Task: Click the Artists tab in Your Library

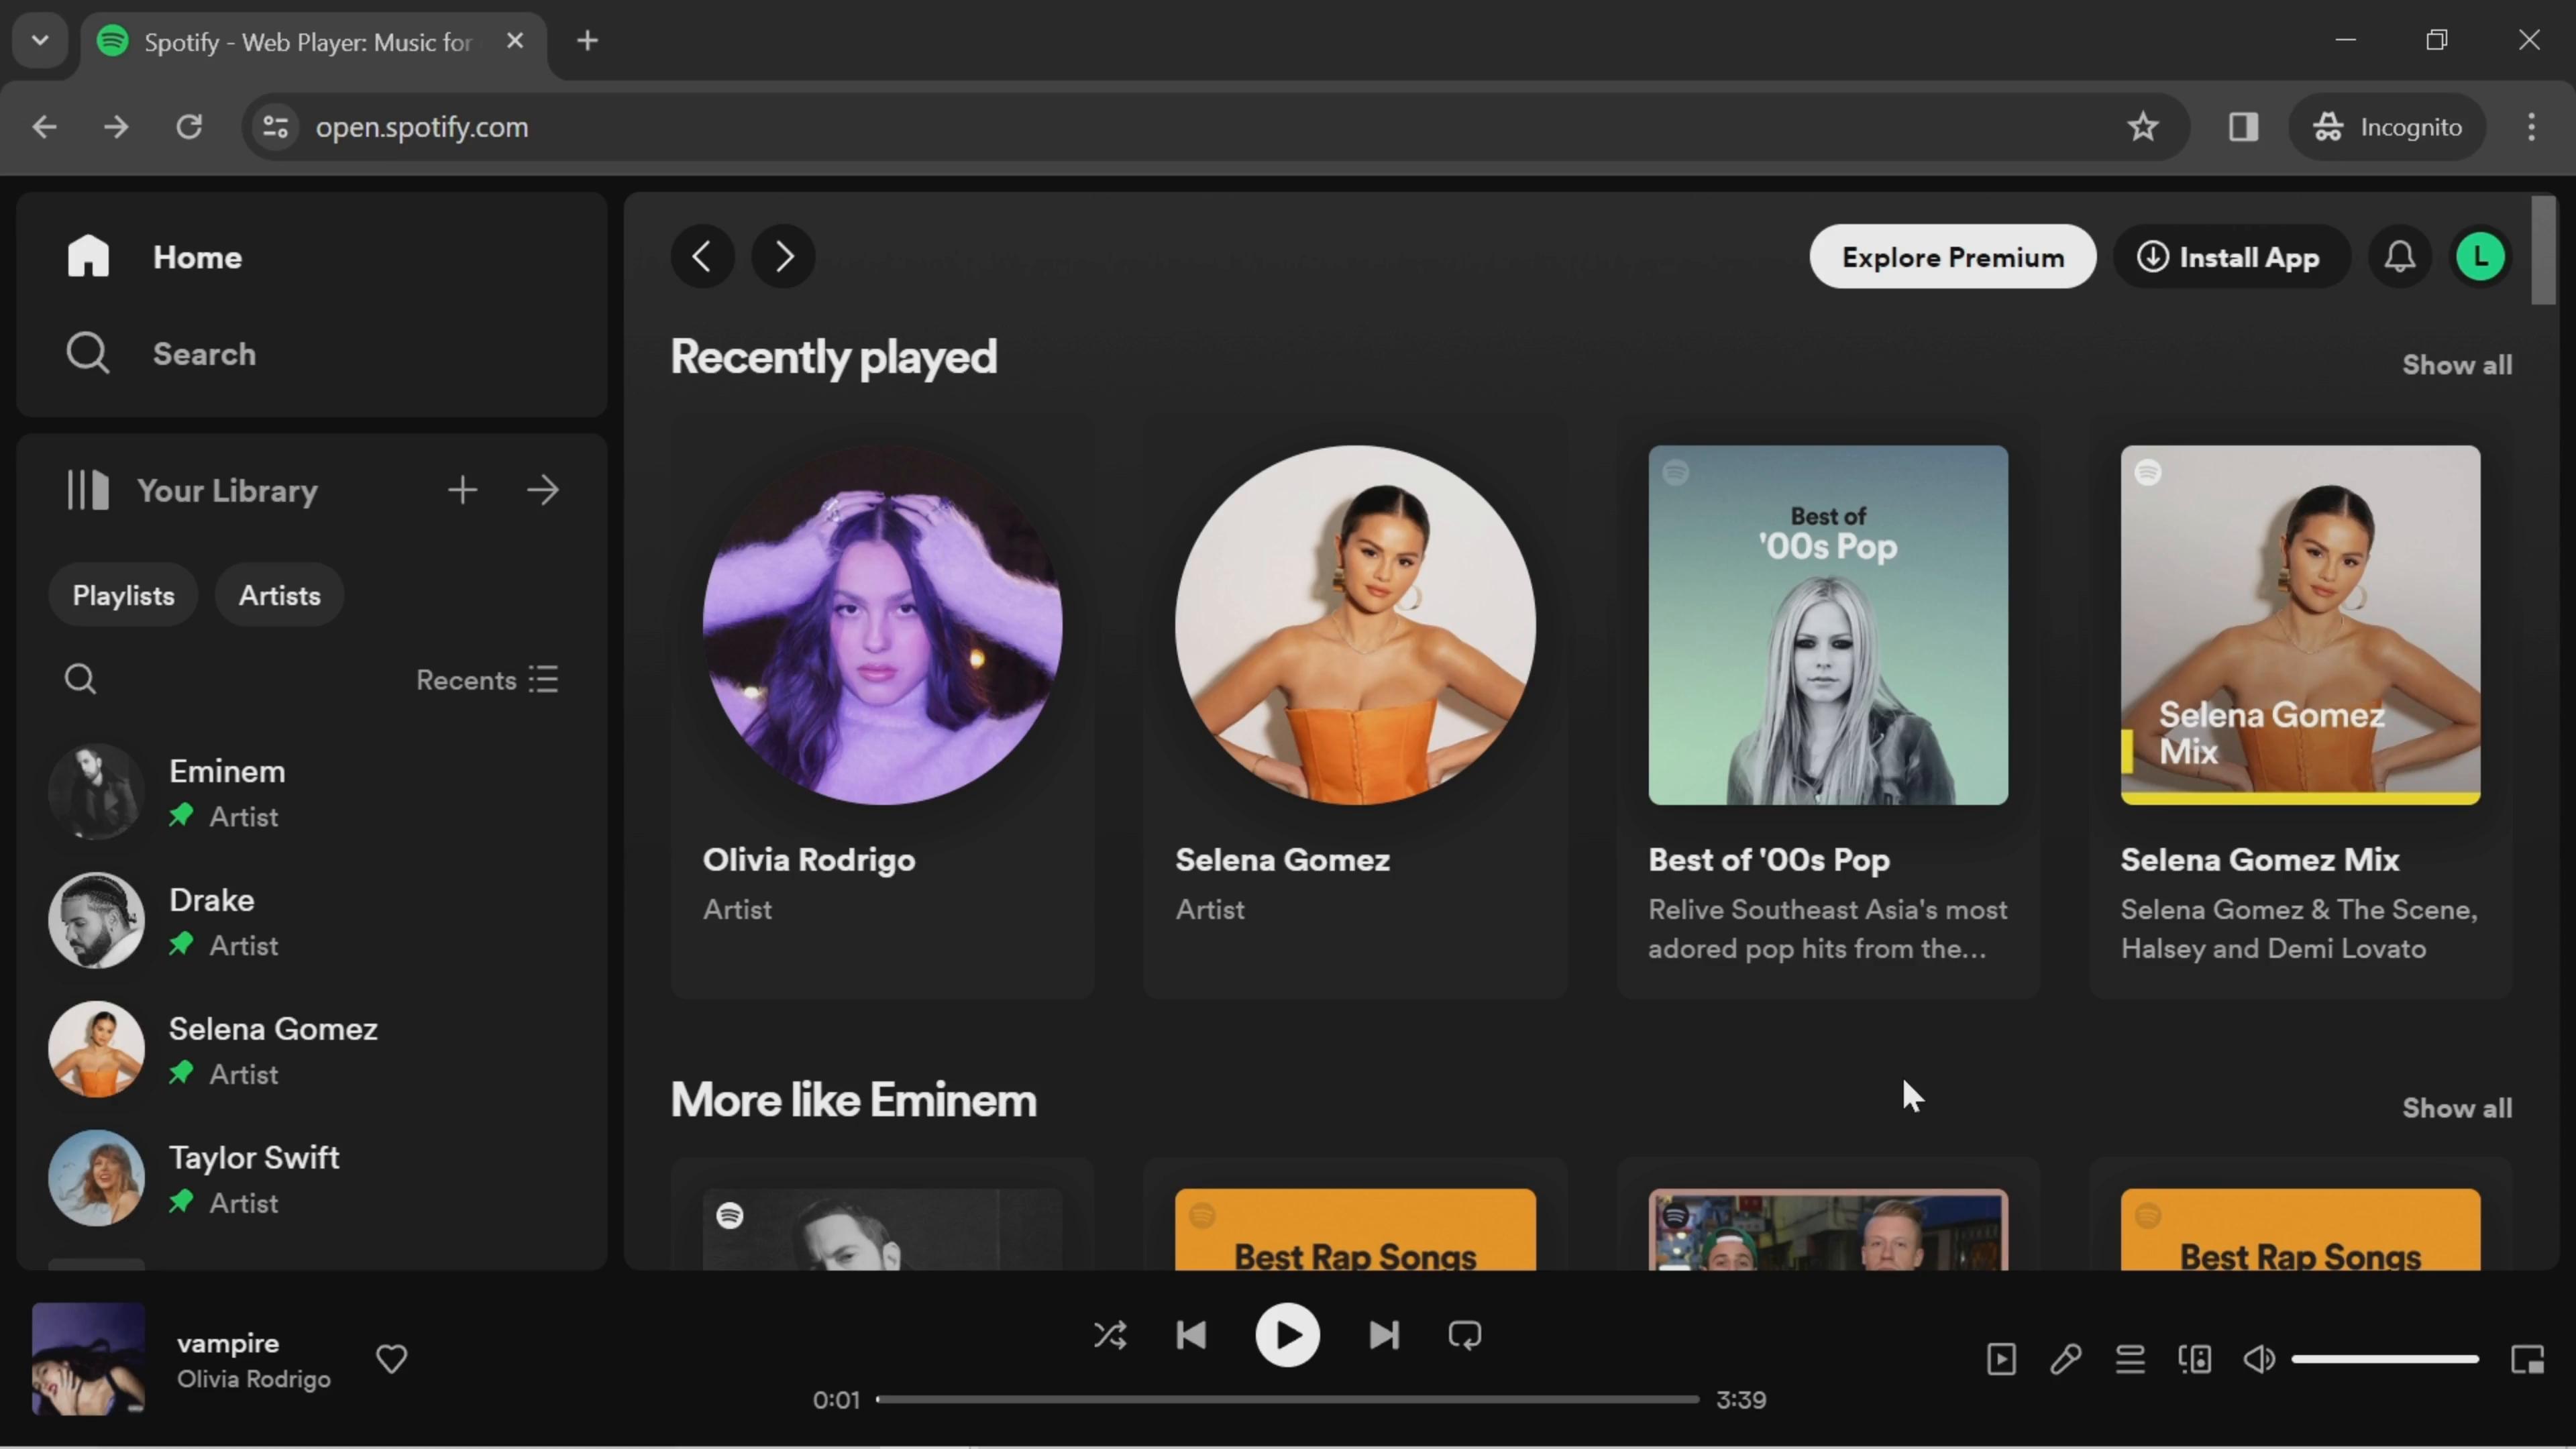Action: [278, 594]
